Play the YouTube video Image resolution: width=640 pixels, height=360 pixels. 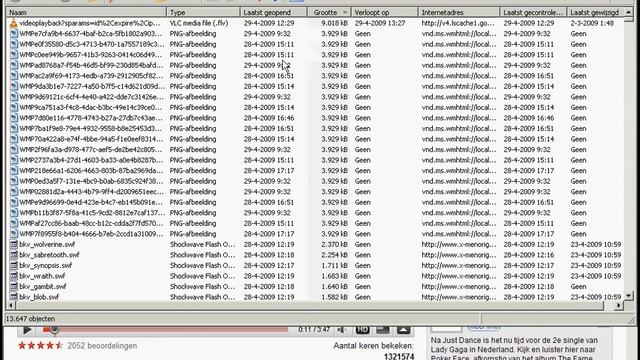click(x=27, y=330)
